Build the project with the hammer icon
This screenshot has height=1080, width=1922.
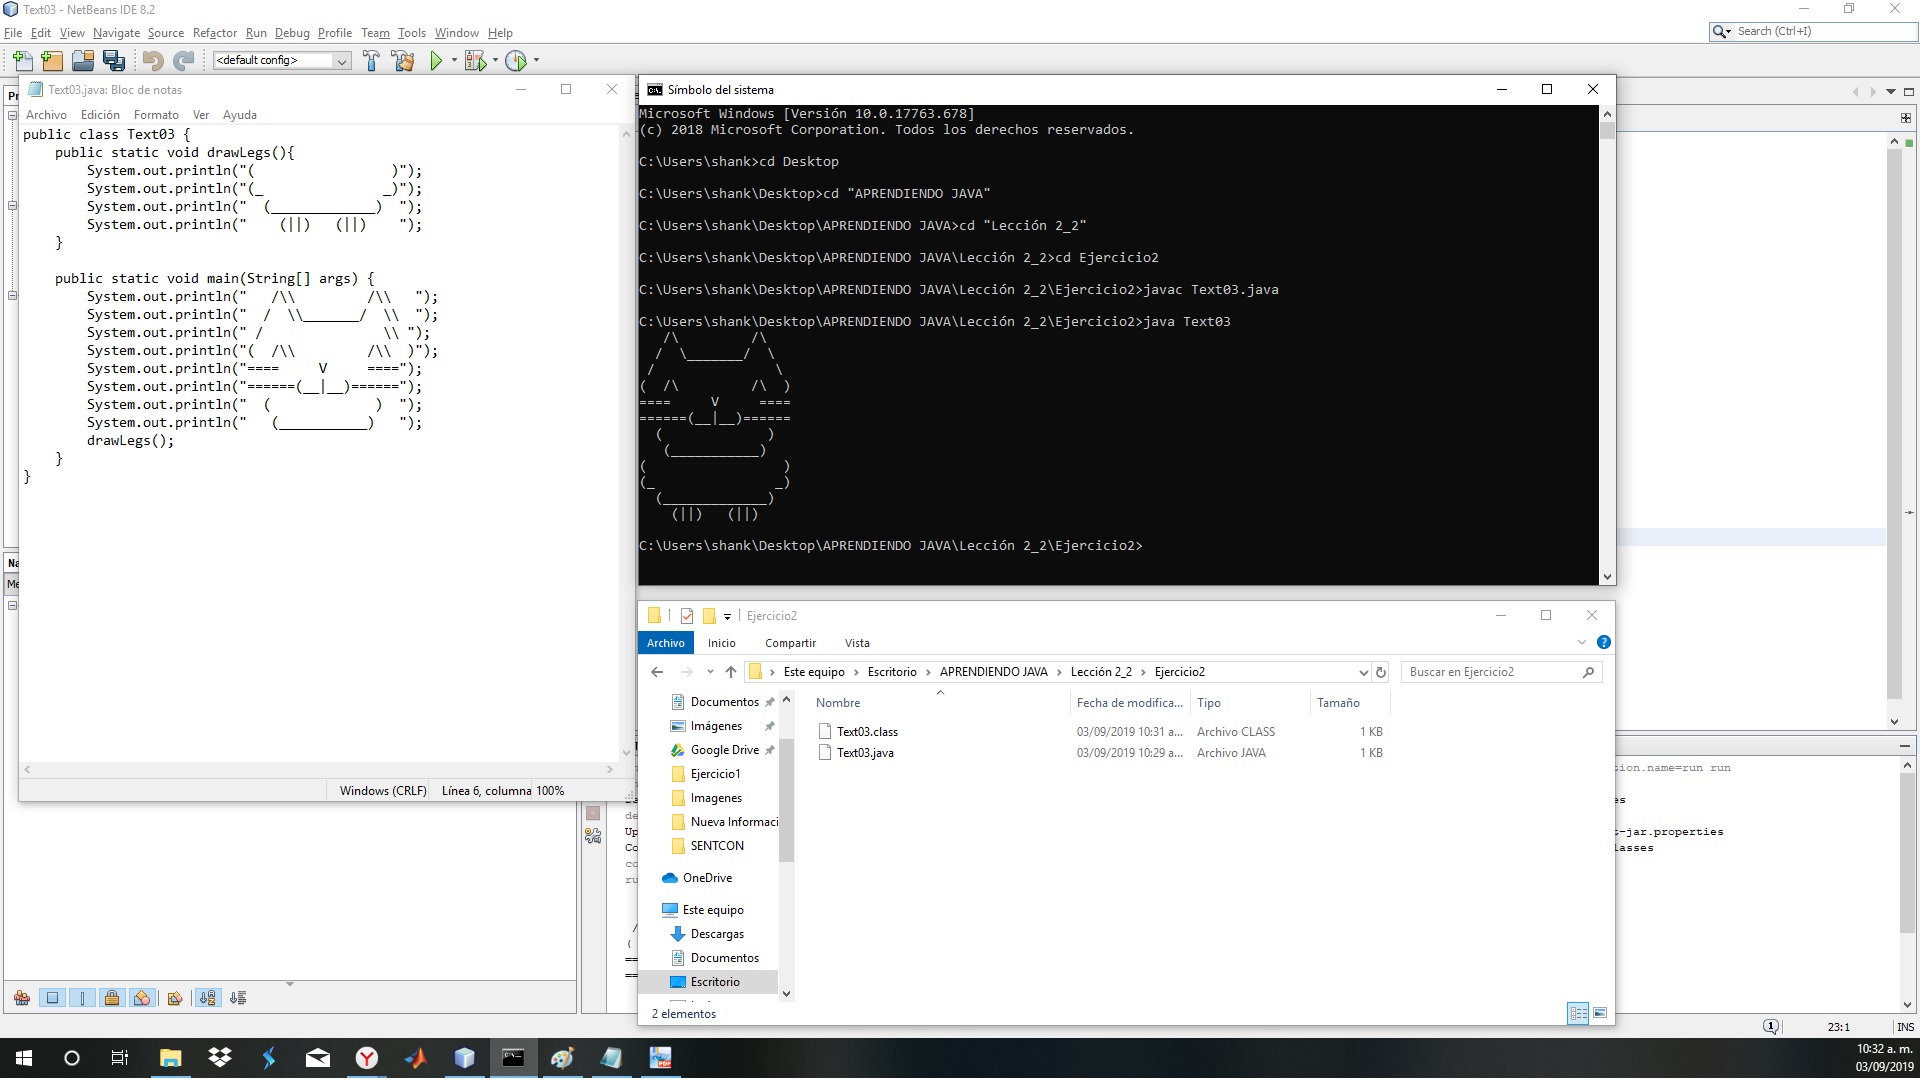point(372,61)
